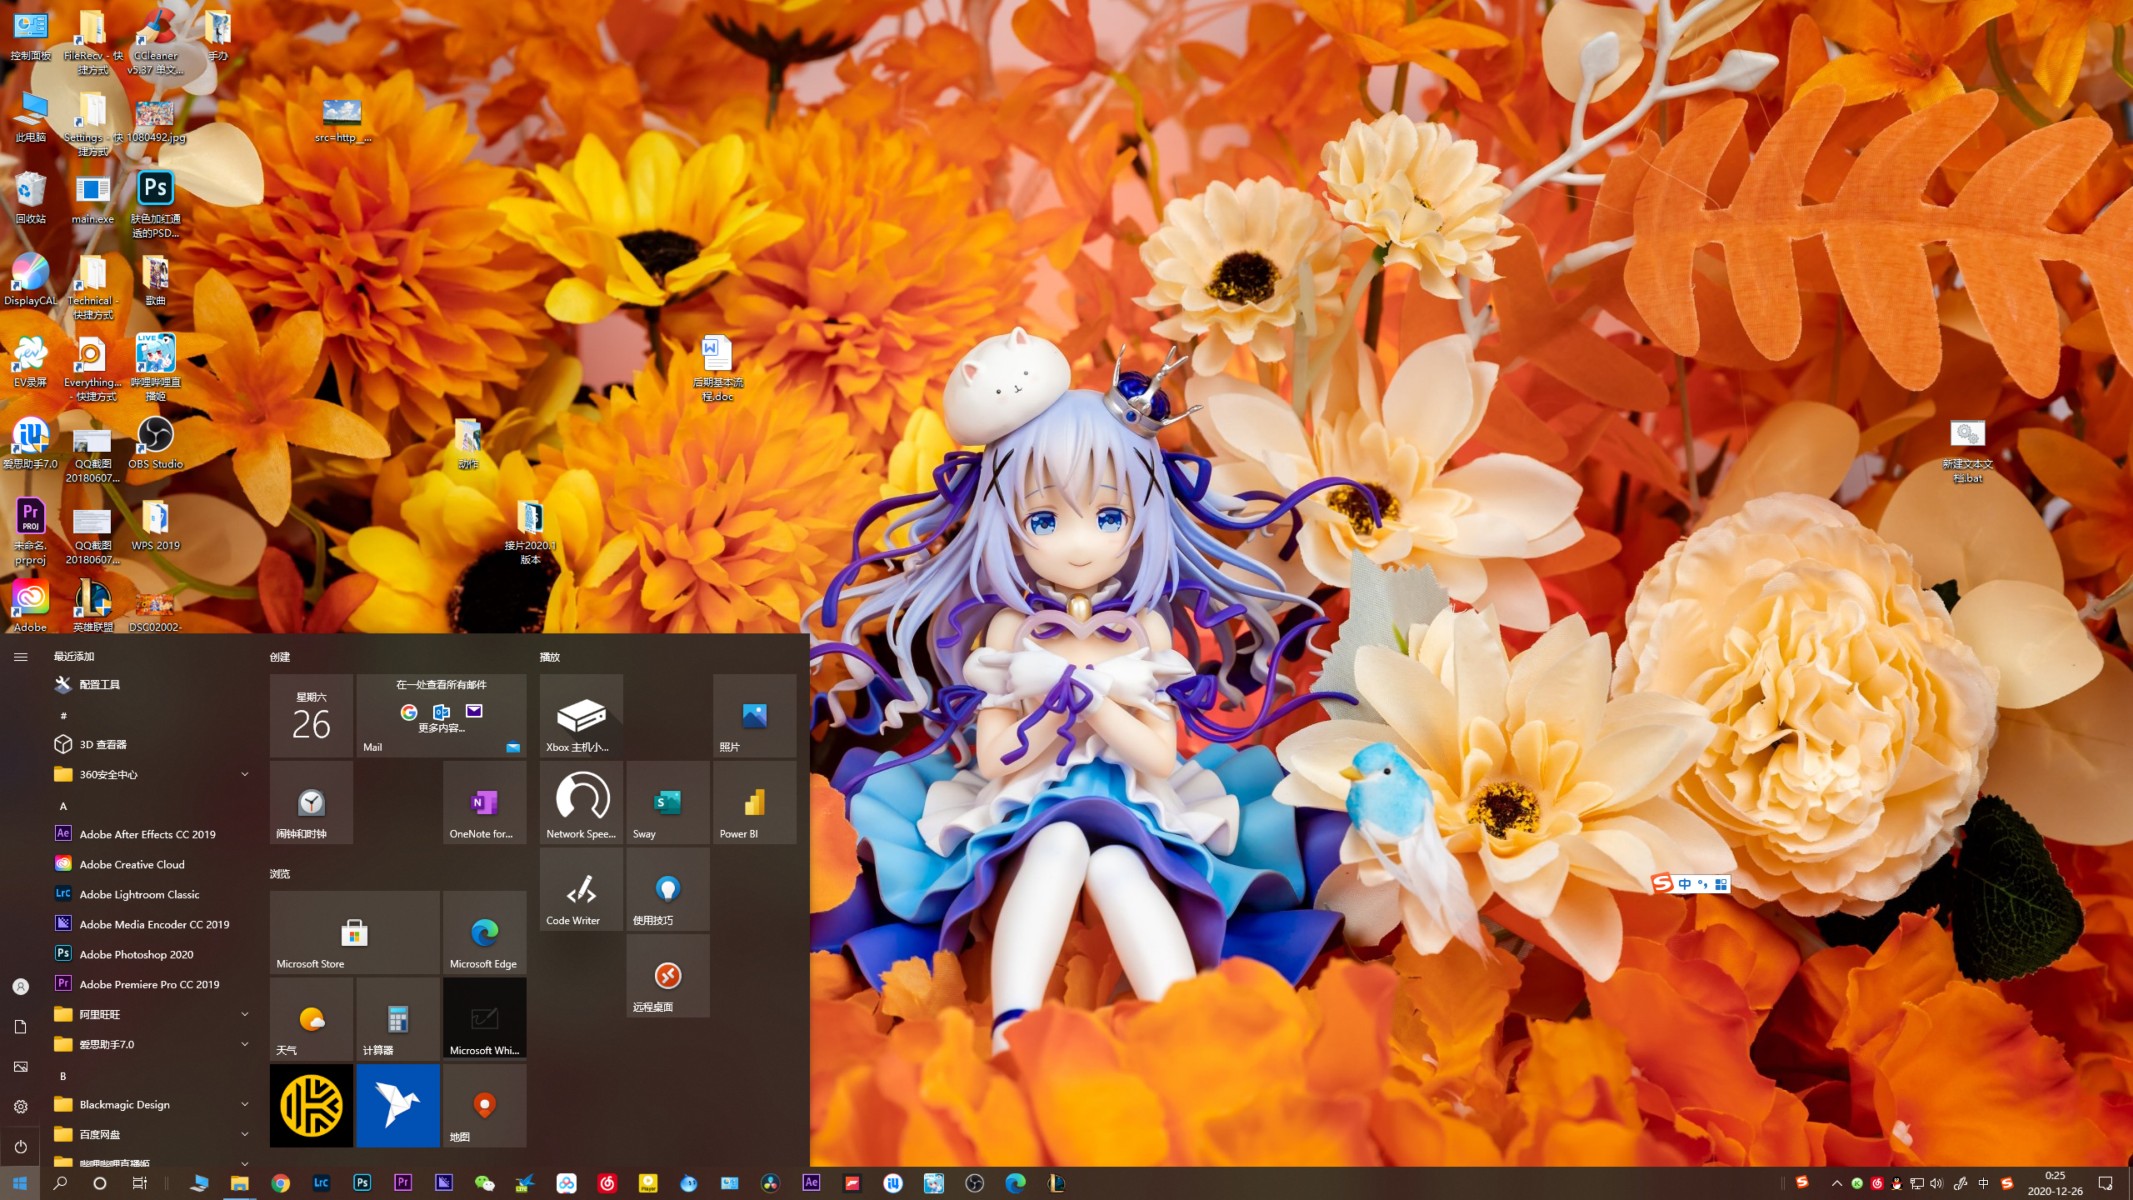Open user account icon in Start sidebar
2133x1200 pixels.
(20, 987)
